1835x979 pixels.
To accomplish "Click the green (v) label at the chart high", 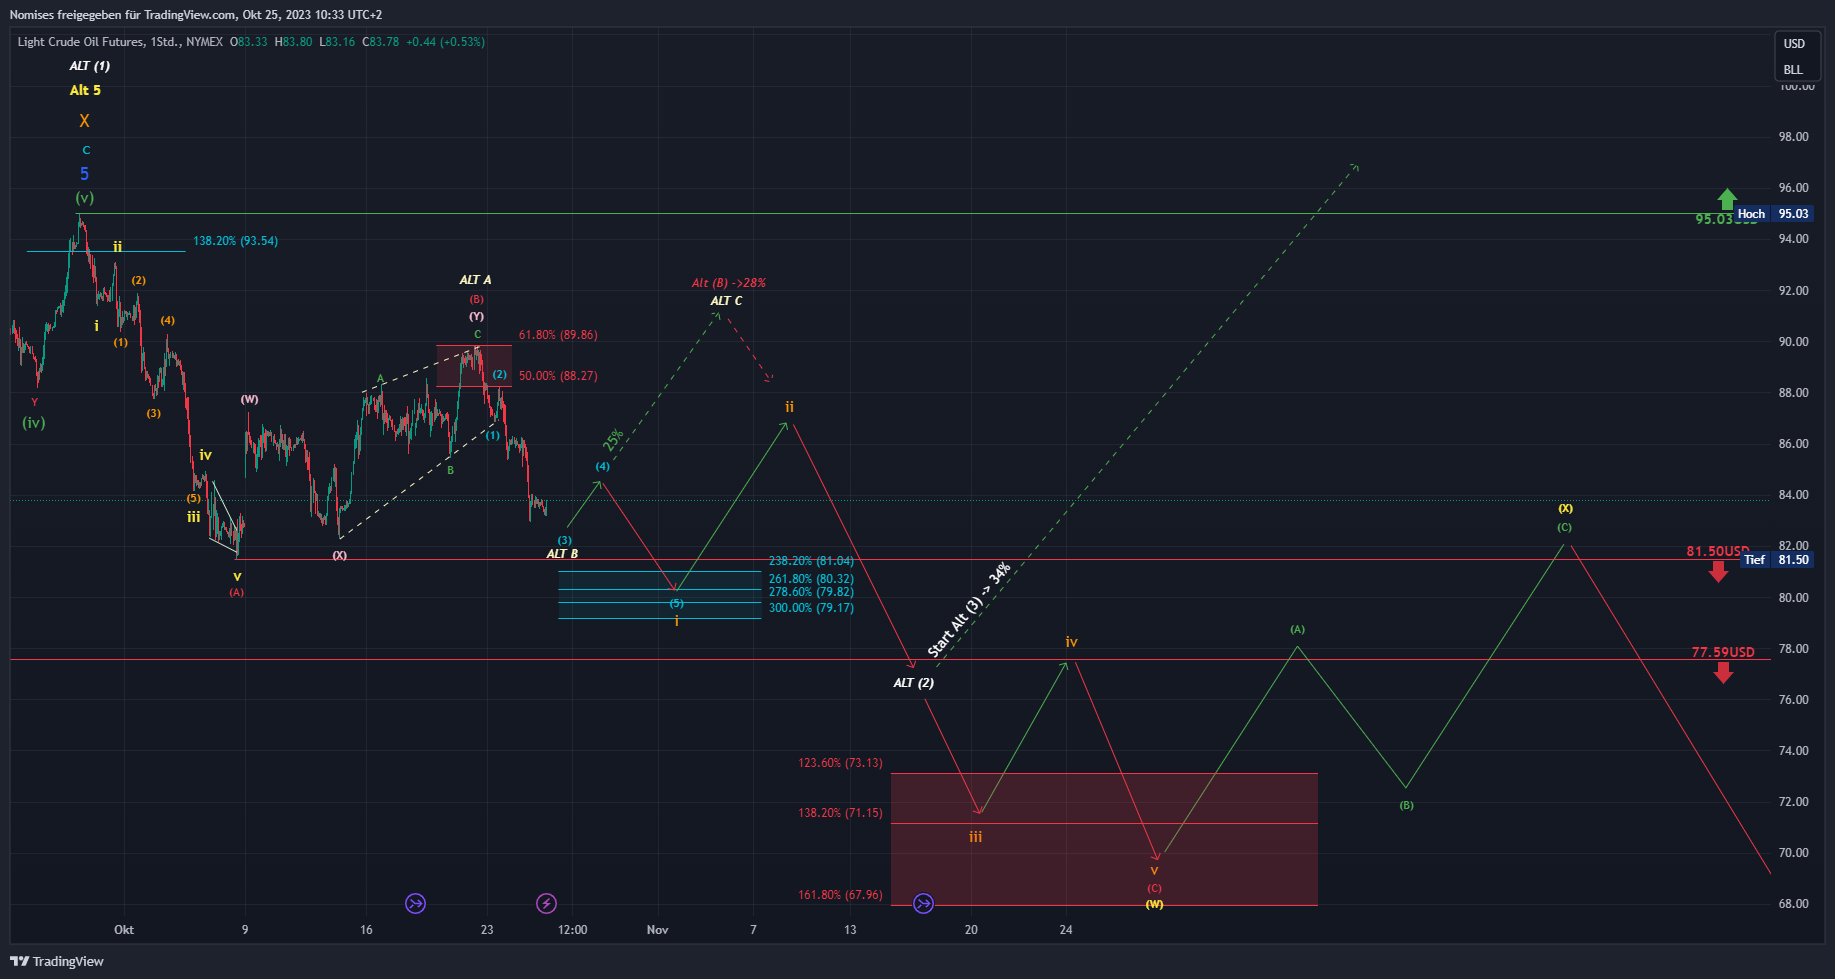I will point(85,198).
